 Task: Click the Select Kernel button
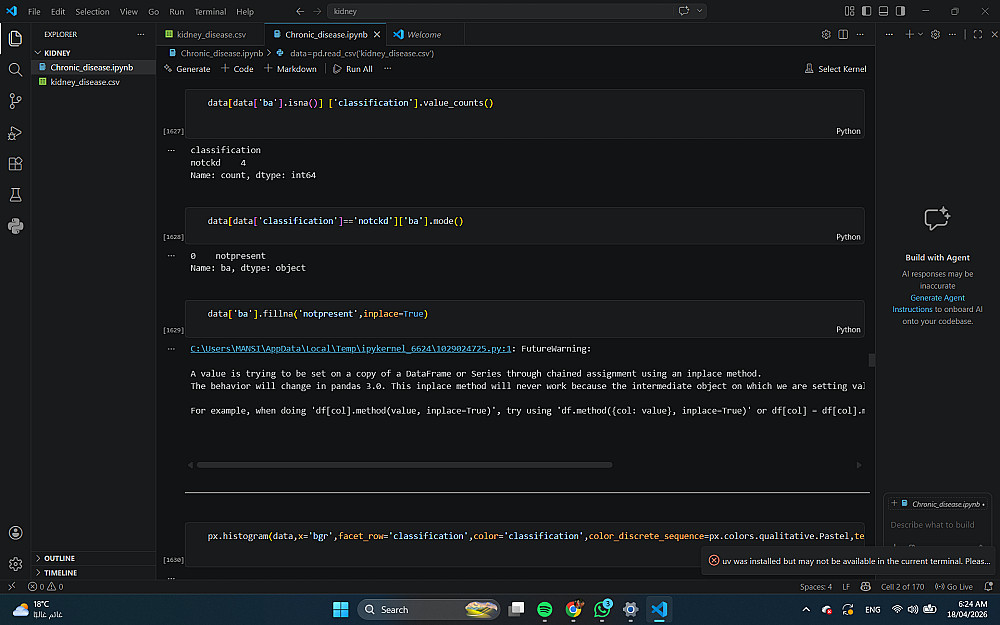click(836, 69)
